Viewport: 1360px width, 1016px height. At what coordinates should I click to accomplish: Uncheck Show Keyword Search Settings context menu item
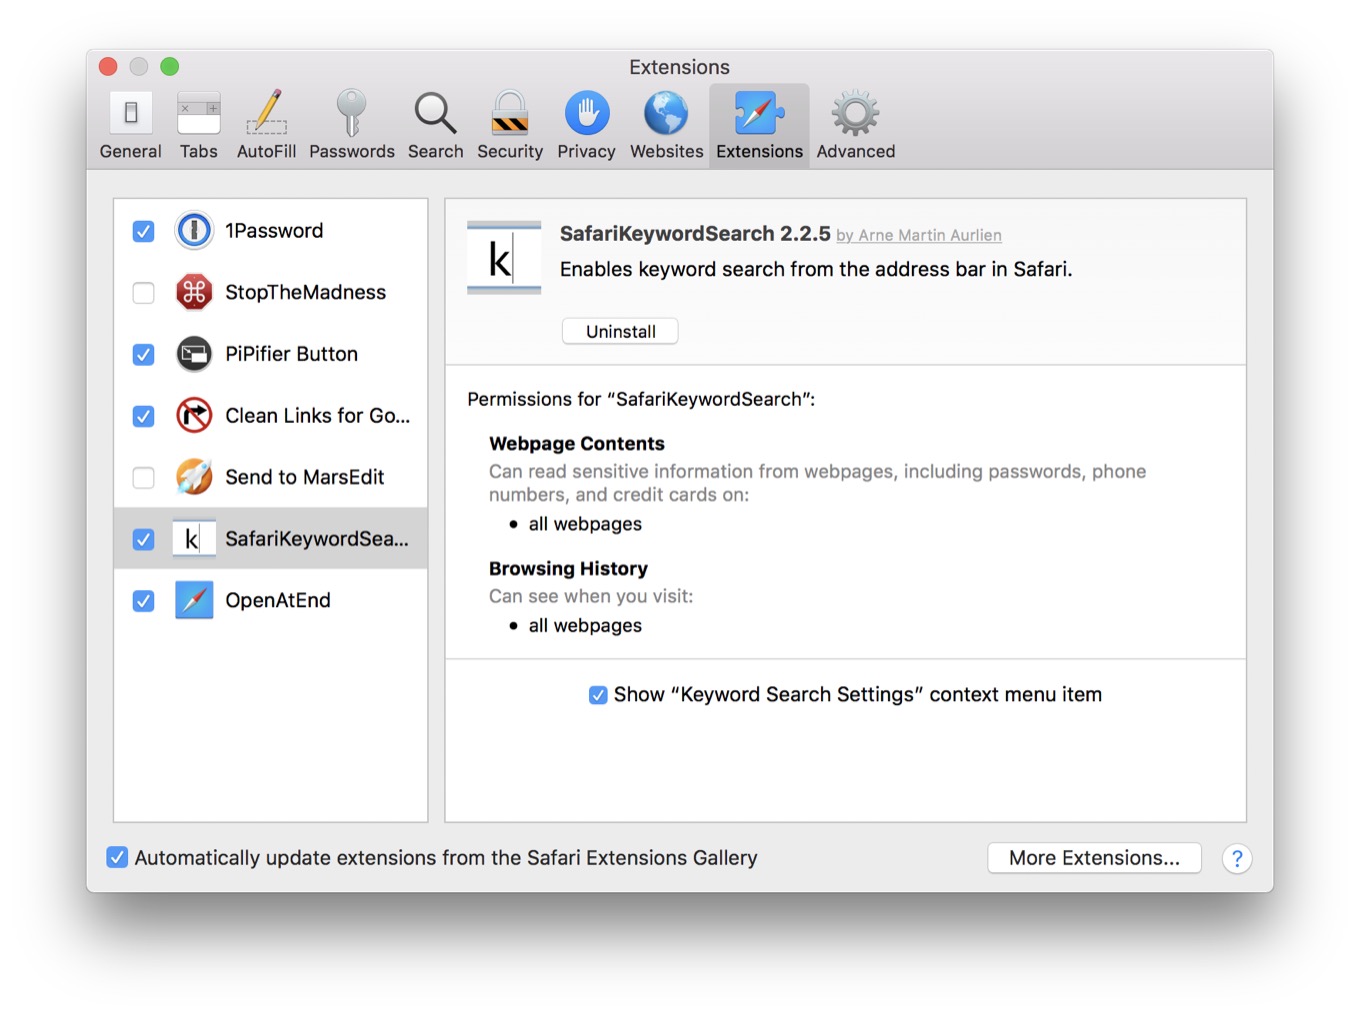[598, 695]
